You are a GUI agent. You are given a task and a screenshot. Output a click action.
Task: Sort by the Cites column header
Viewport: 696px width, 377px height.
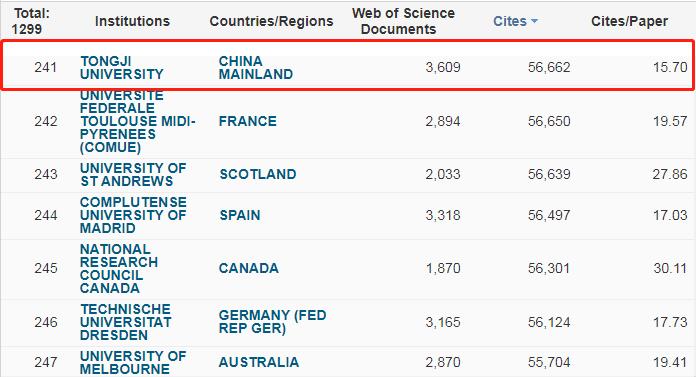[x=510, y=21]
